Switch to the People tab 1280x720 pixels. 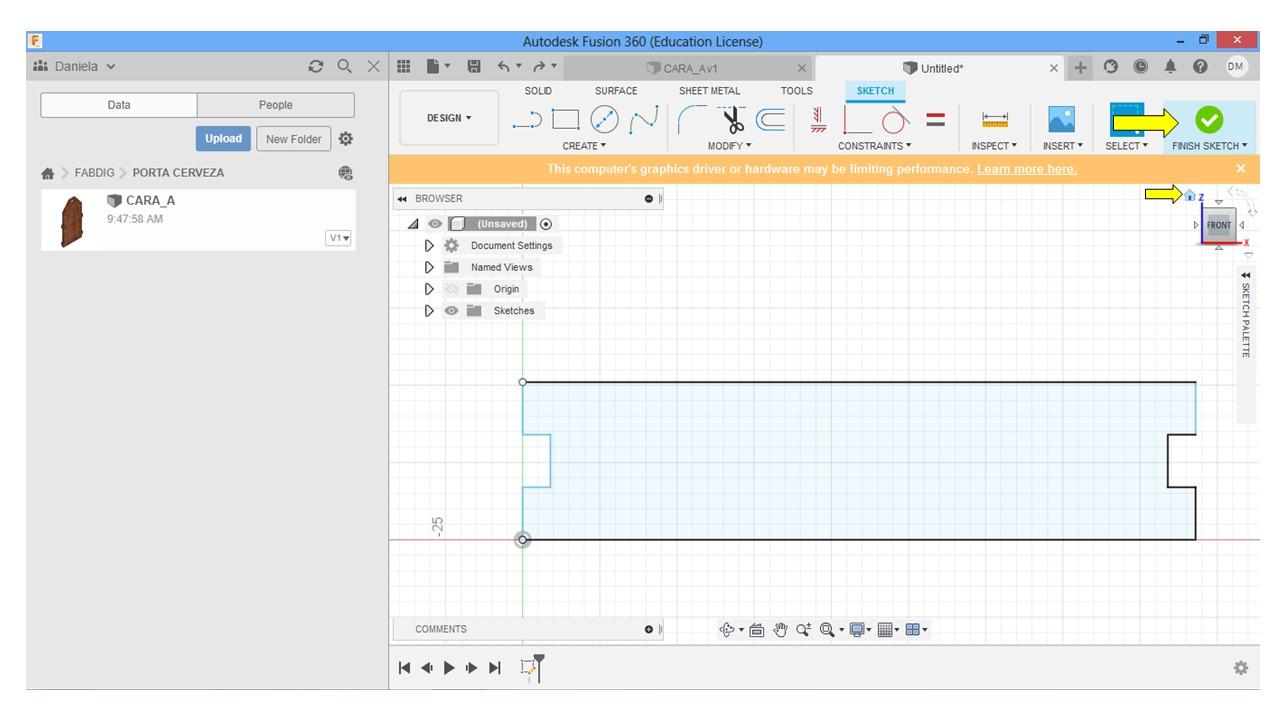[x=276, y=105]
